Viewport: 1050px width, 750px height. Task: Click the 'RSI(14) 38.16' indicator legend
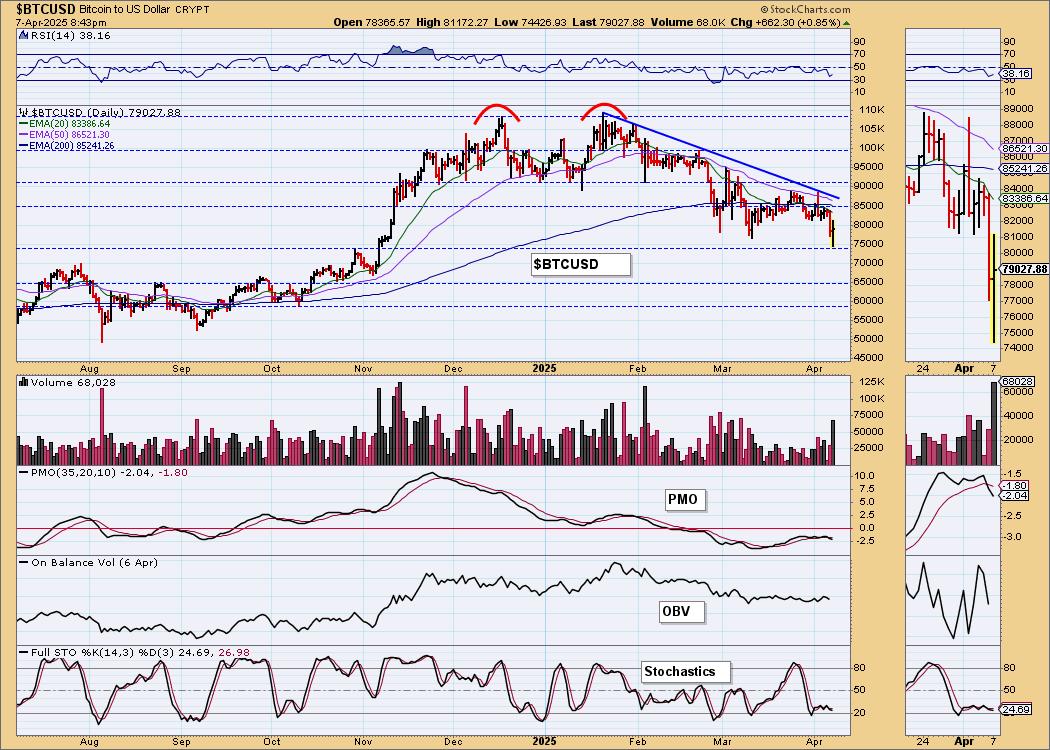pos(70,35)
